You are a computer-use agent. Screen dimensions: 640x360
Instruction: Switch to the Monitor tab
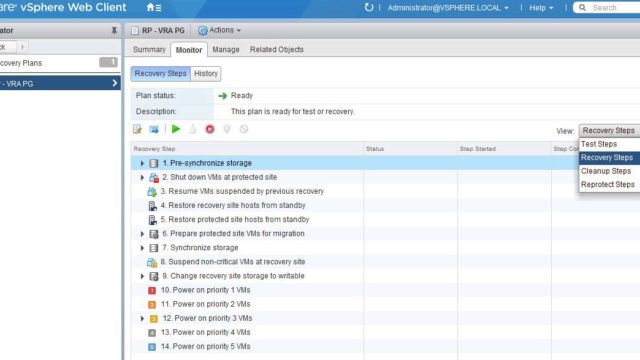click(189, 50)
